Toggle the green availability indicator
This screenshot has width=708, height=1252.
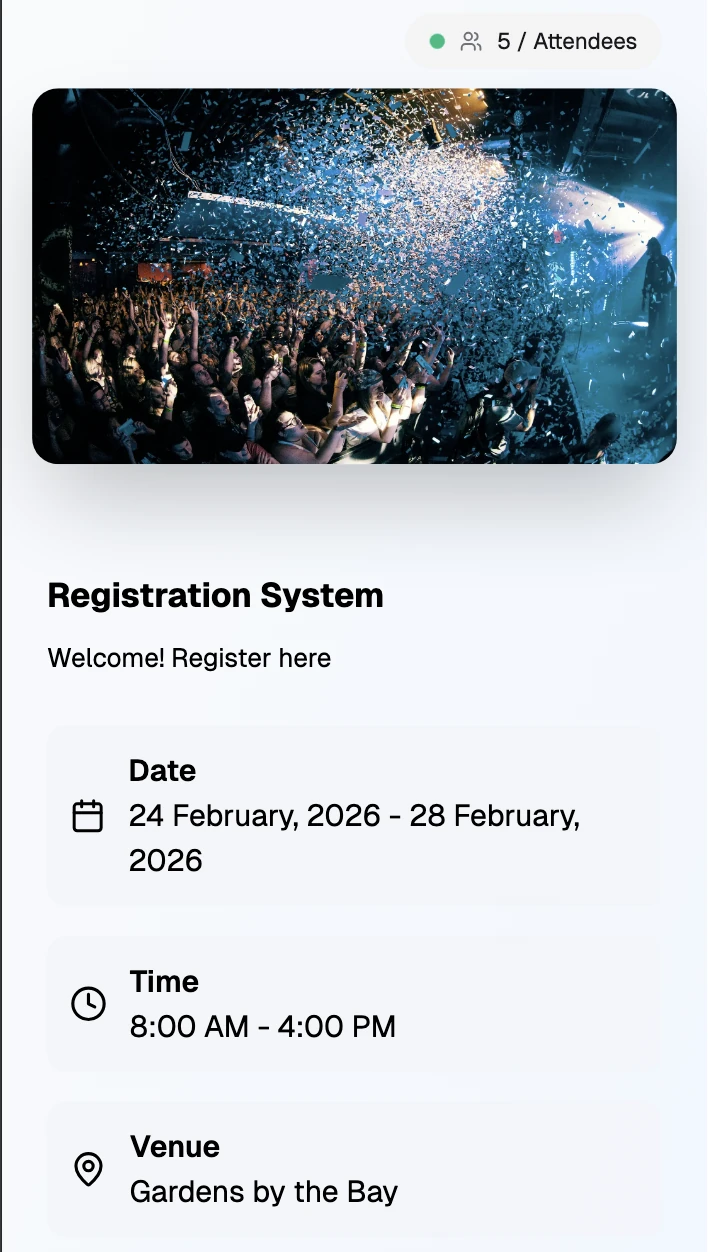coord(438,41)
